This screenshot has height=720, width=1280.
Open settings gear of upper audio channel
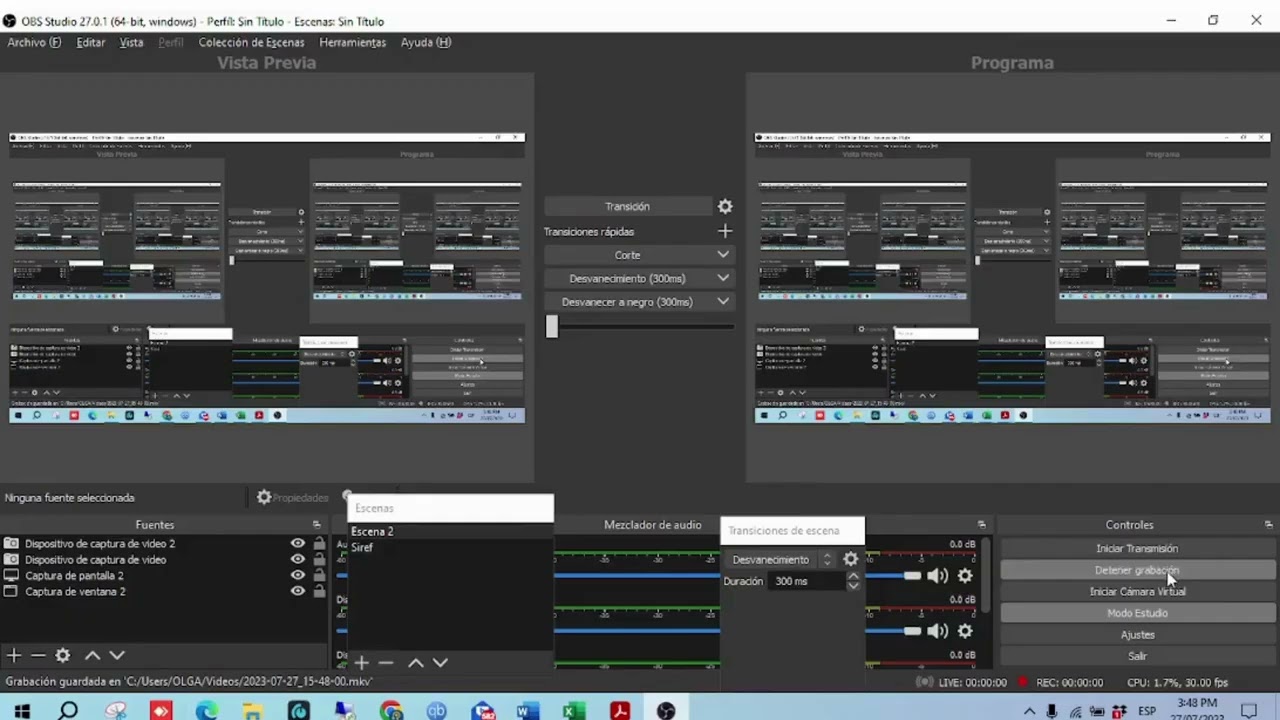[x=965, y=575]
